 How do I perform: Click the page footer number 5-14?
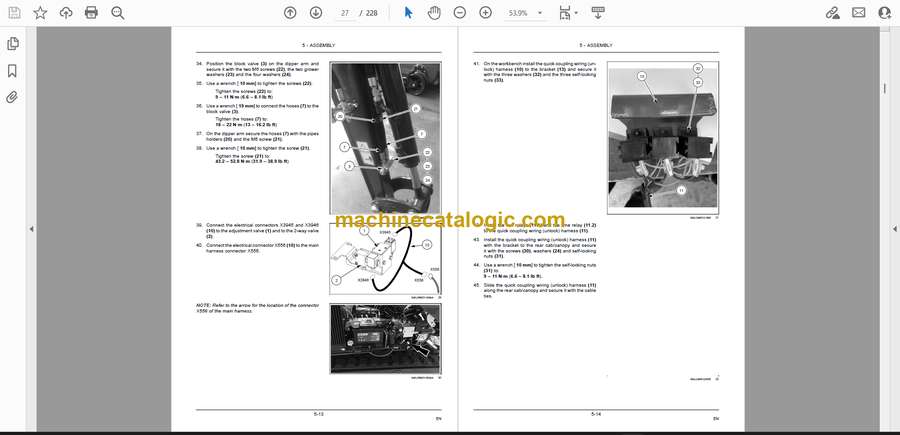596,413
